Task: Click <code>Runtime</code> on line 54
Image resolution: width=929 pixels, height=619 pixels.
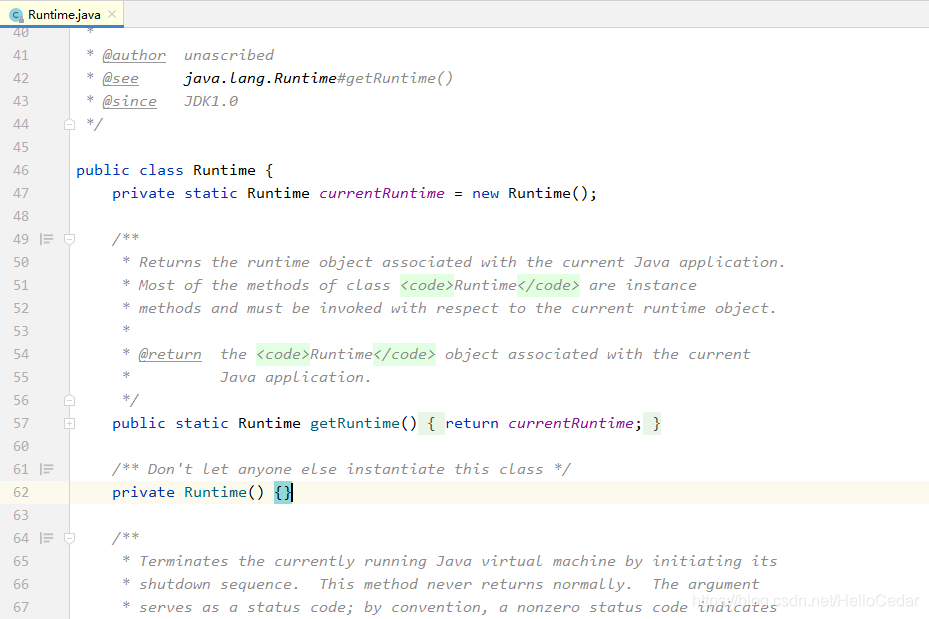Action: [345, 354]
